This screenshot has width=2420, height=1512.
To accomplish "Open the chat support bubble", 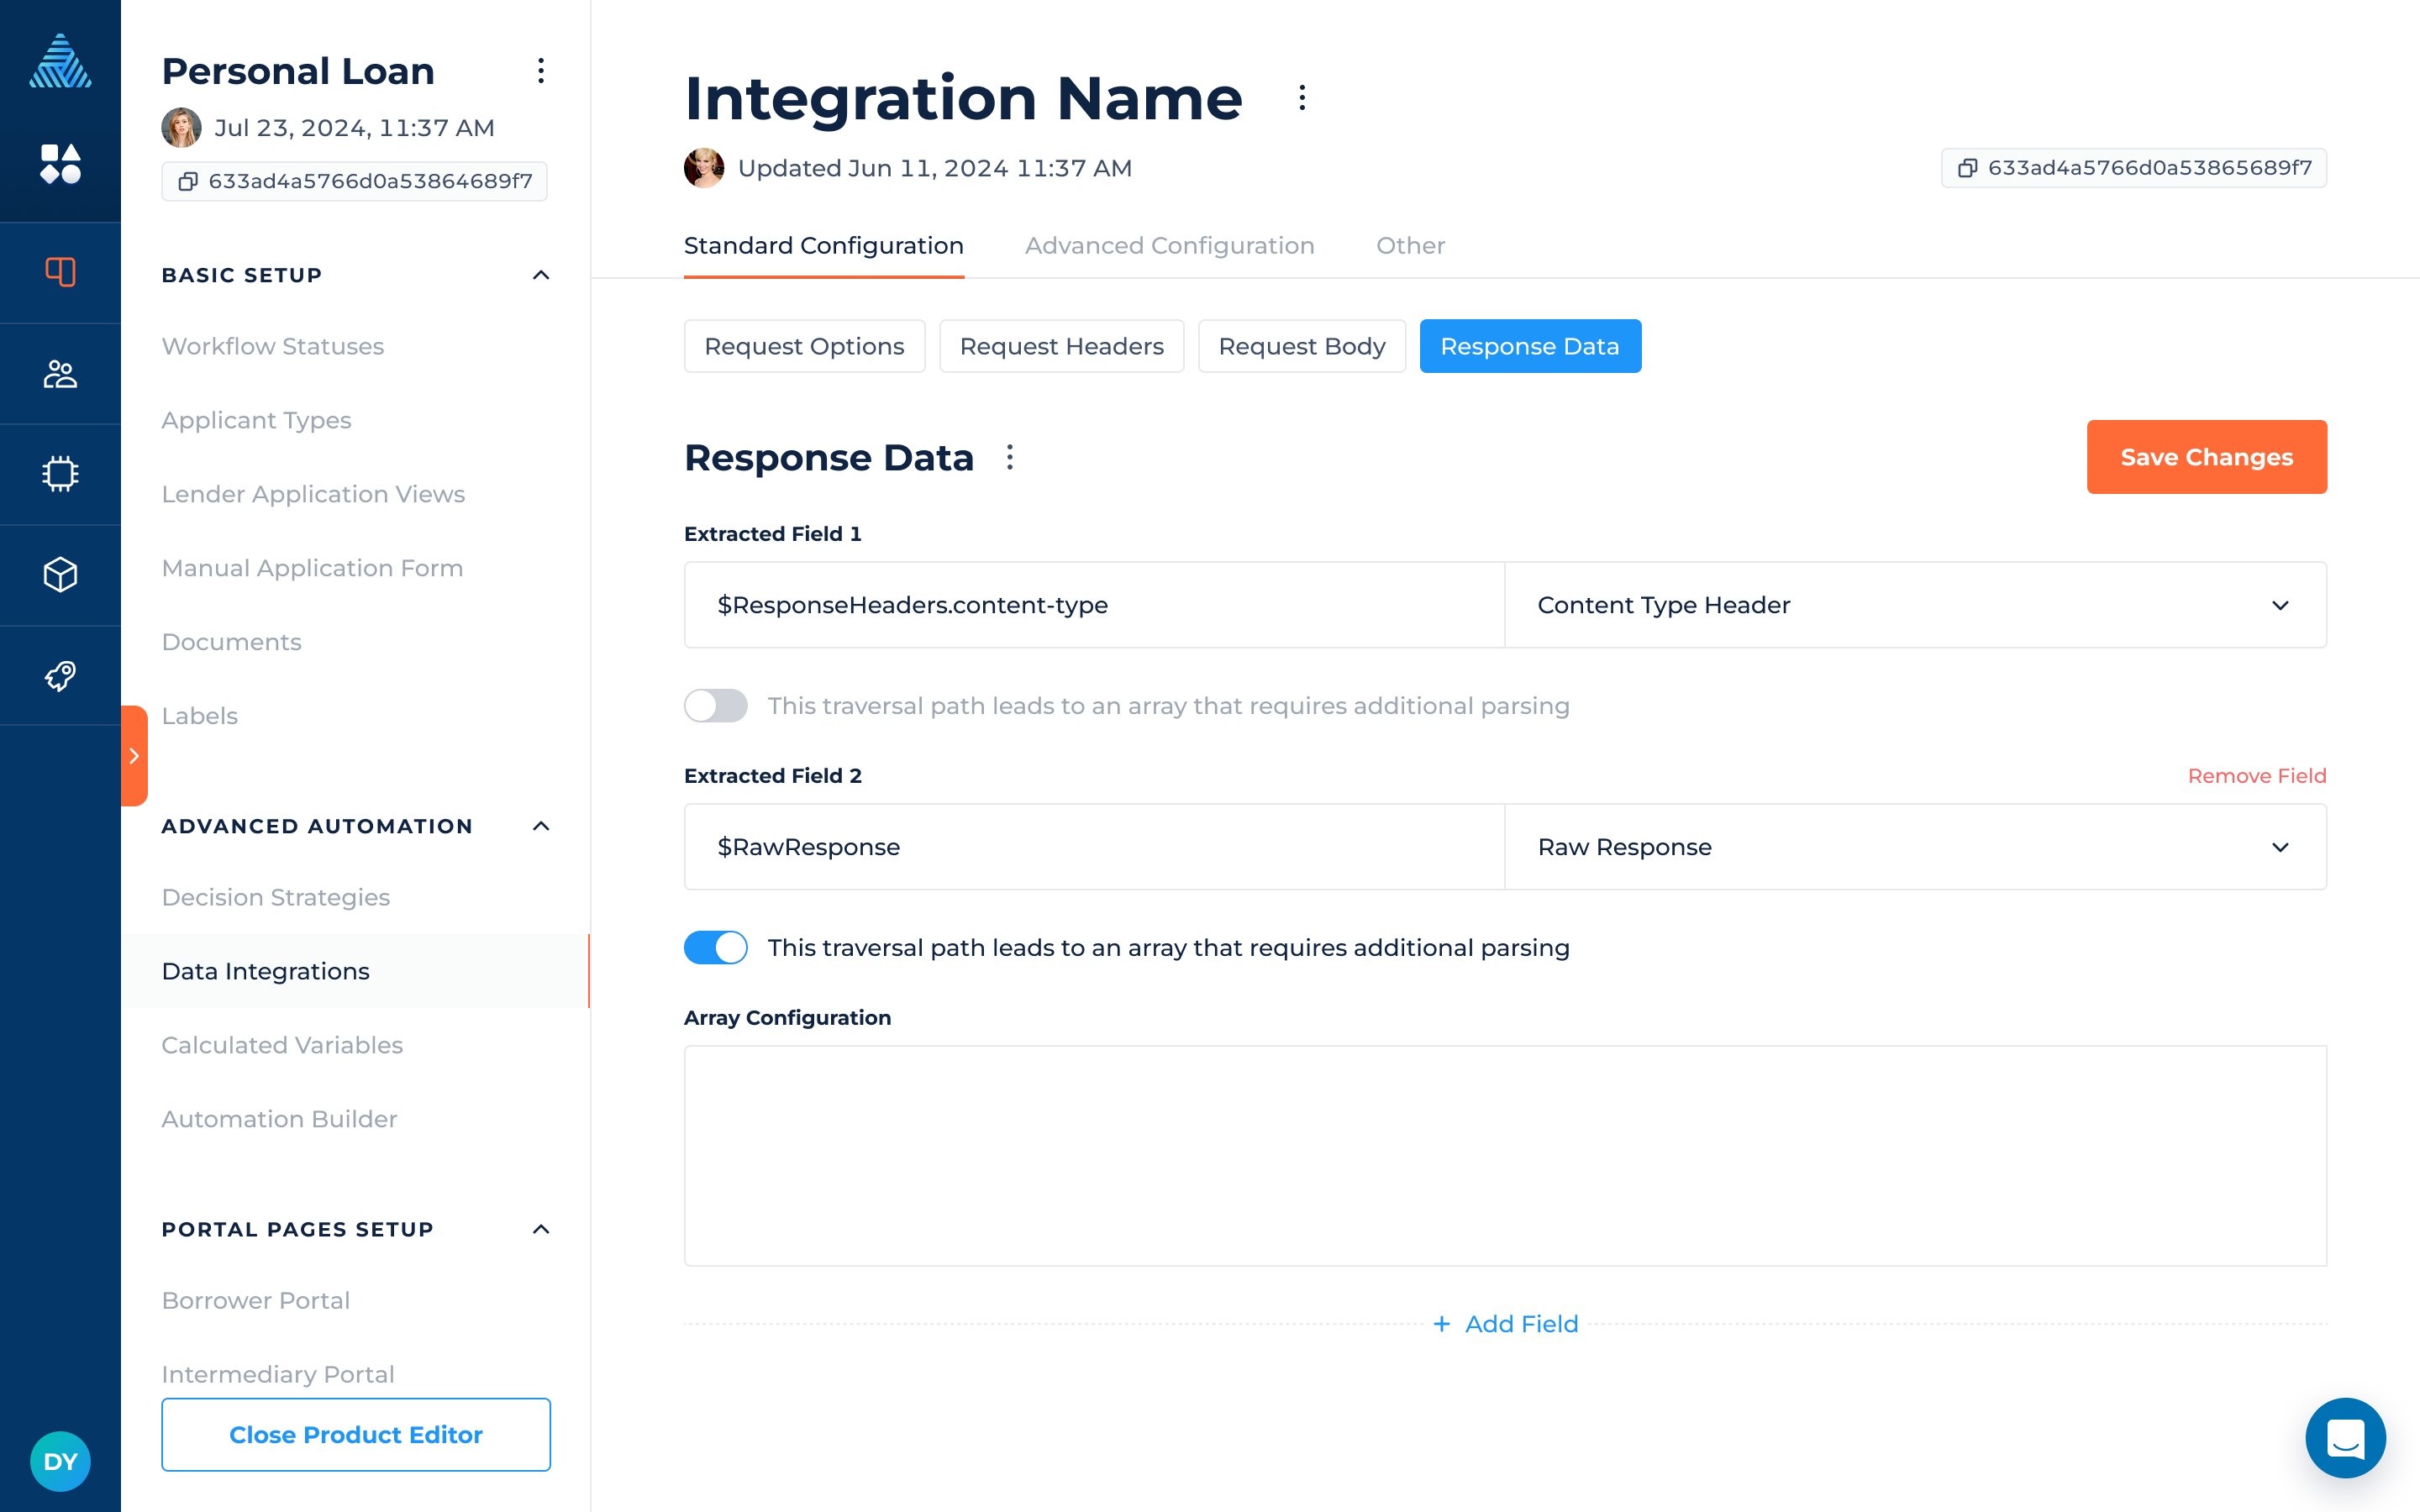I will click(2344, 1438).
